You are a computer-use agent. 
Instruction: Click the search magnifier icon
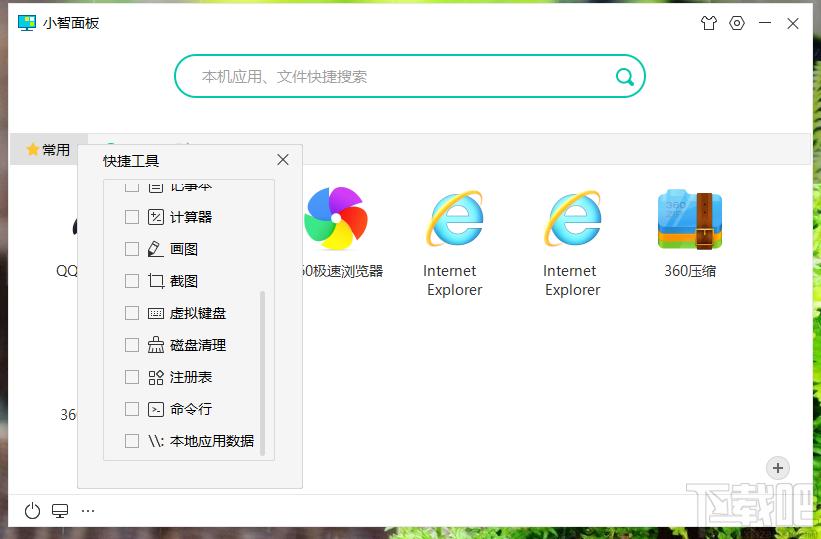click(624, 77)
